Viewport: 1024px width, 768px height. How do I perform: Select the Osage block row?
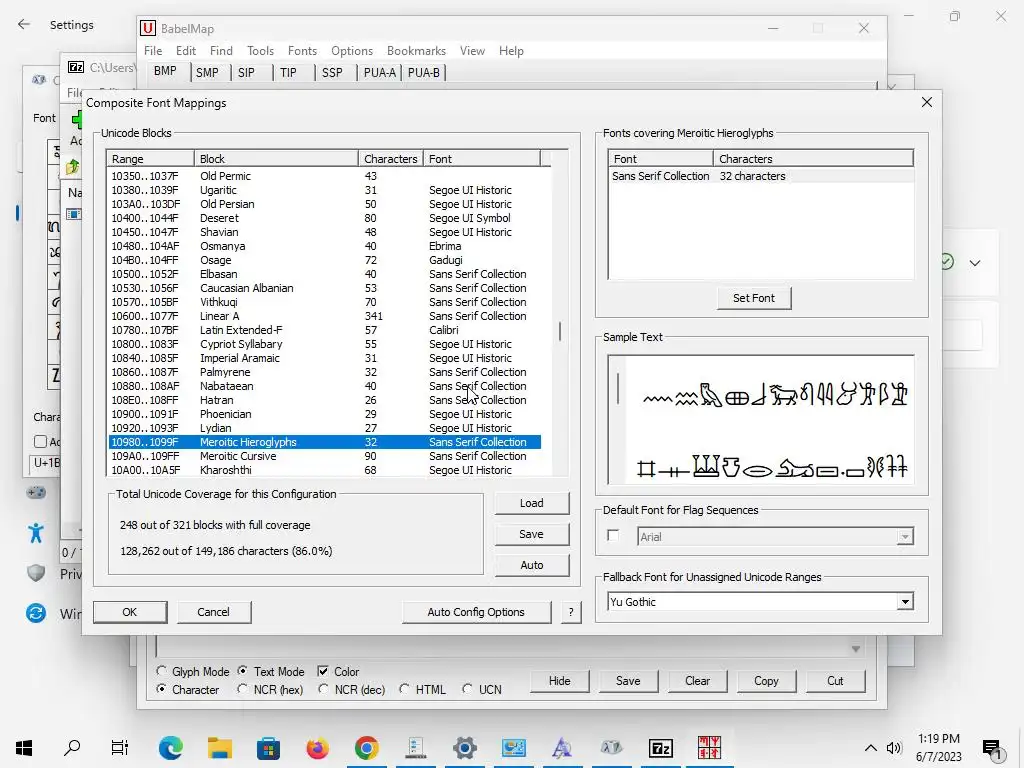tap(325, 260)
